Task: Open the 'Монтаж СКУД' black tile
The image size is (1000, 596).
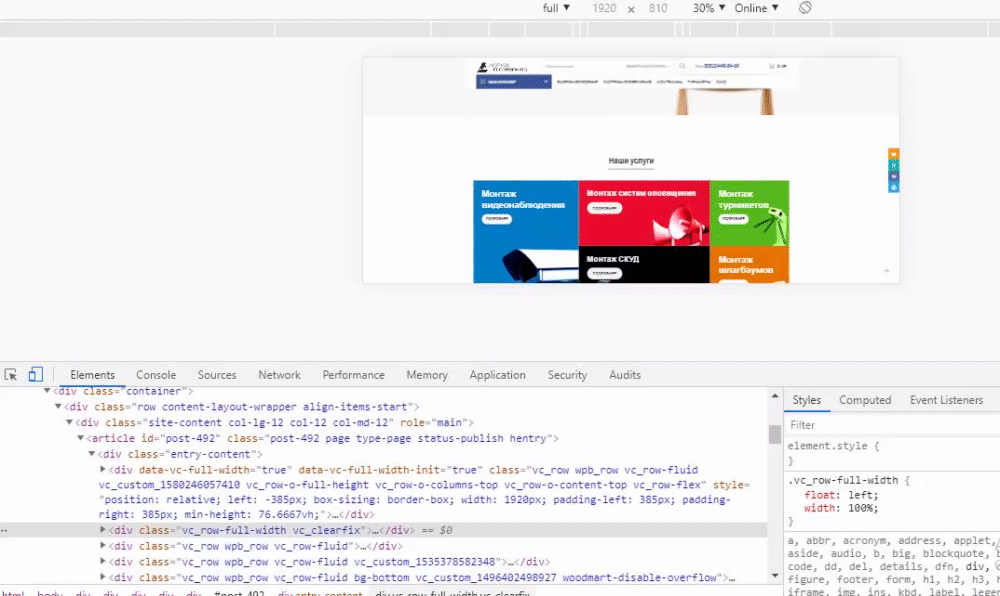Action: (x=644, y=264)
